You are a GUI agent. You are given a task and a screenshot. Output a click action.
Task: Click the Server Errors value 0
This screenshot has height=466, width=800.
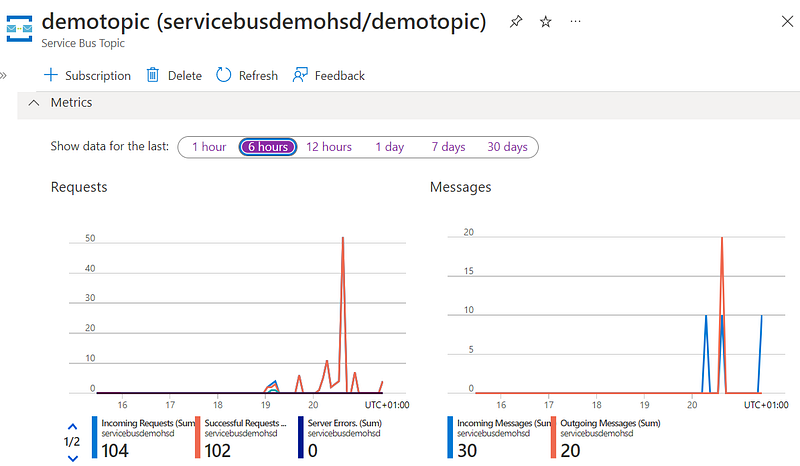[x=313, y=451]
